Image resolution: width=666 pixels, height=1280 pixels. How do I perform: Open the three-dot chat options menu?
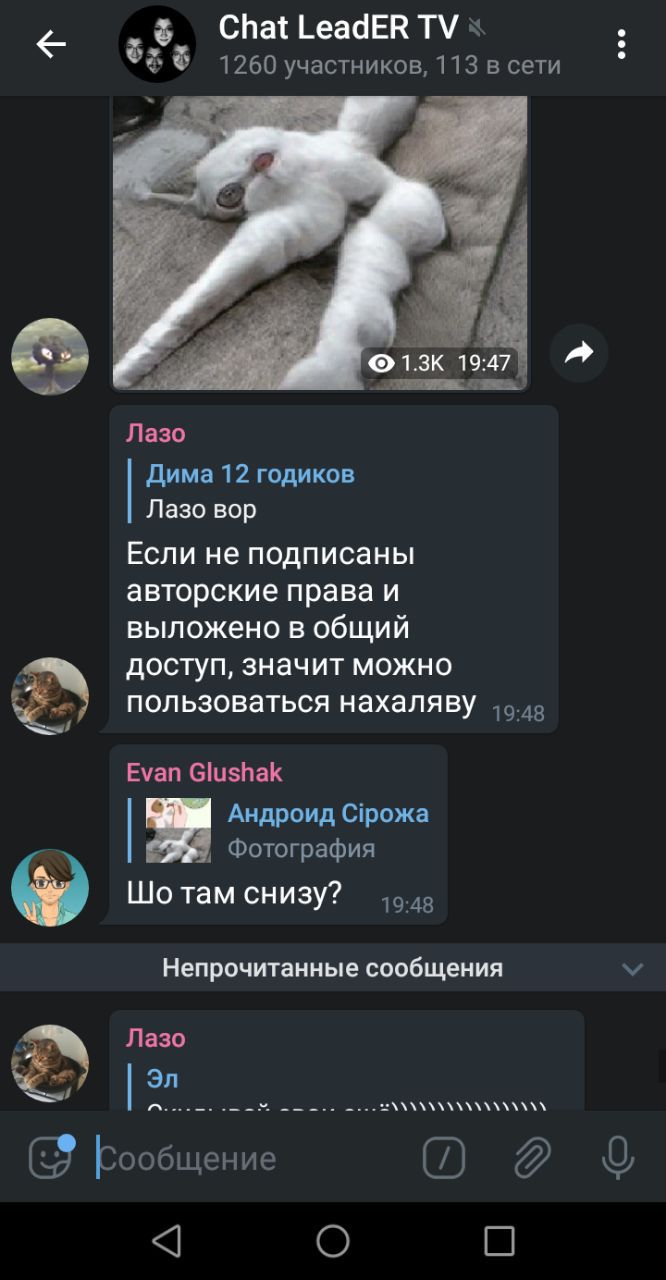pos(621,44)
